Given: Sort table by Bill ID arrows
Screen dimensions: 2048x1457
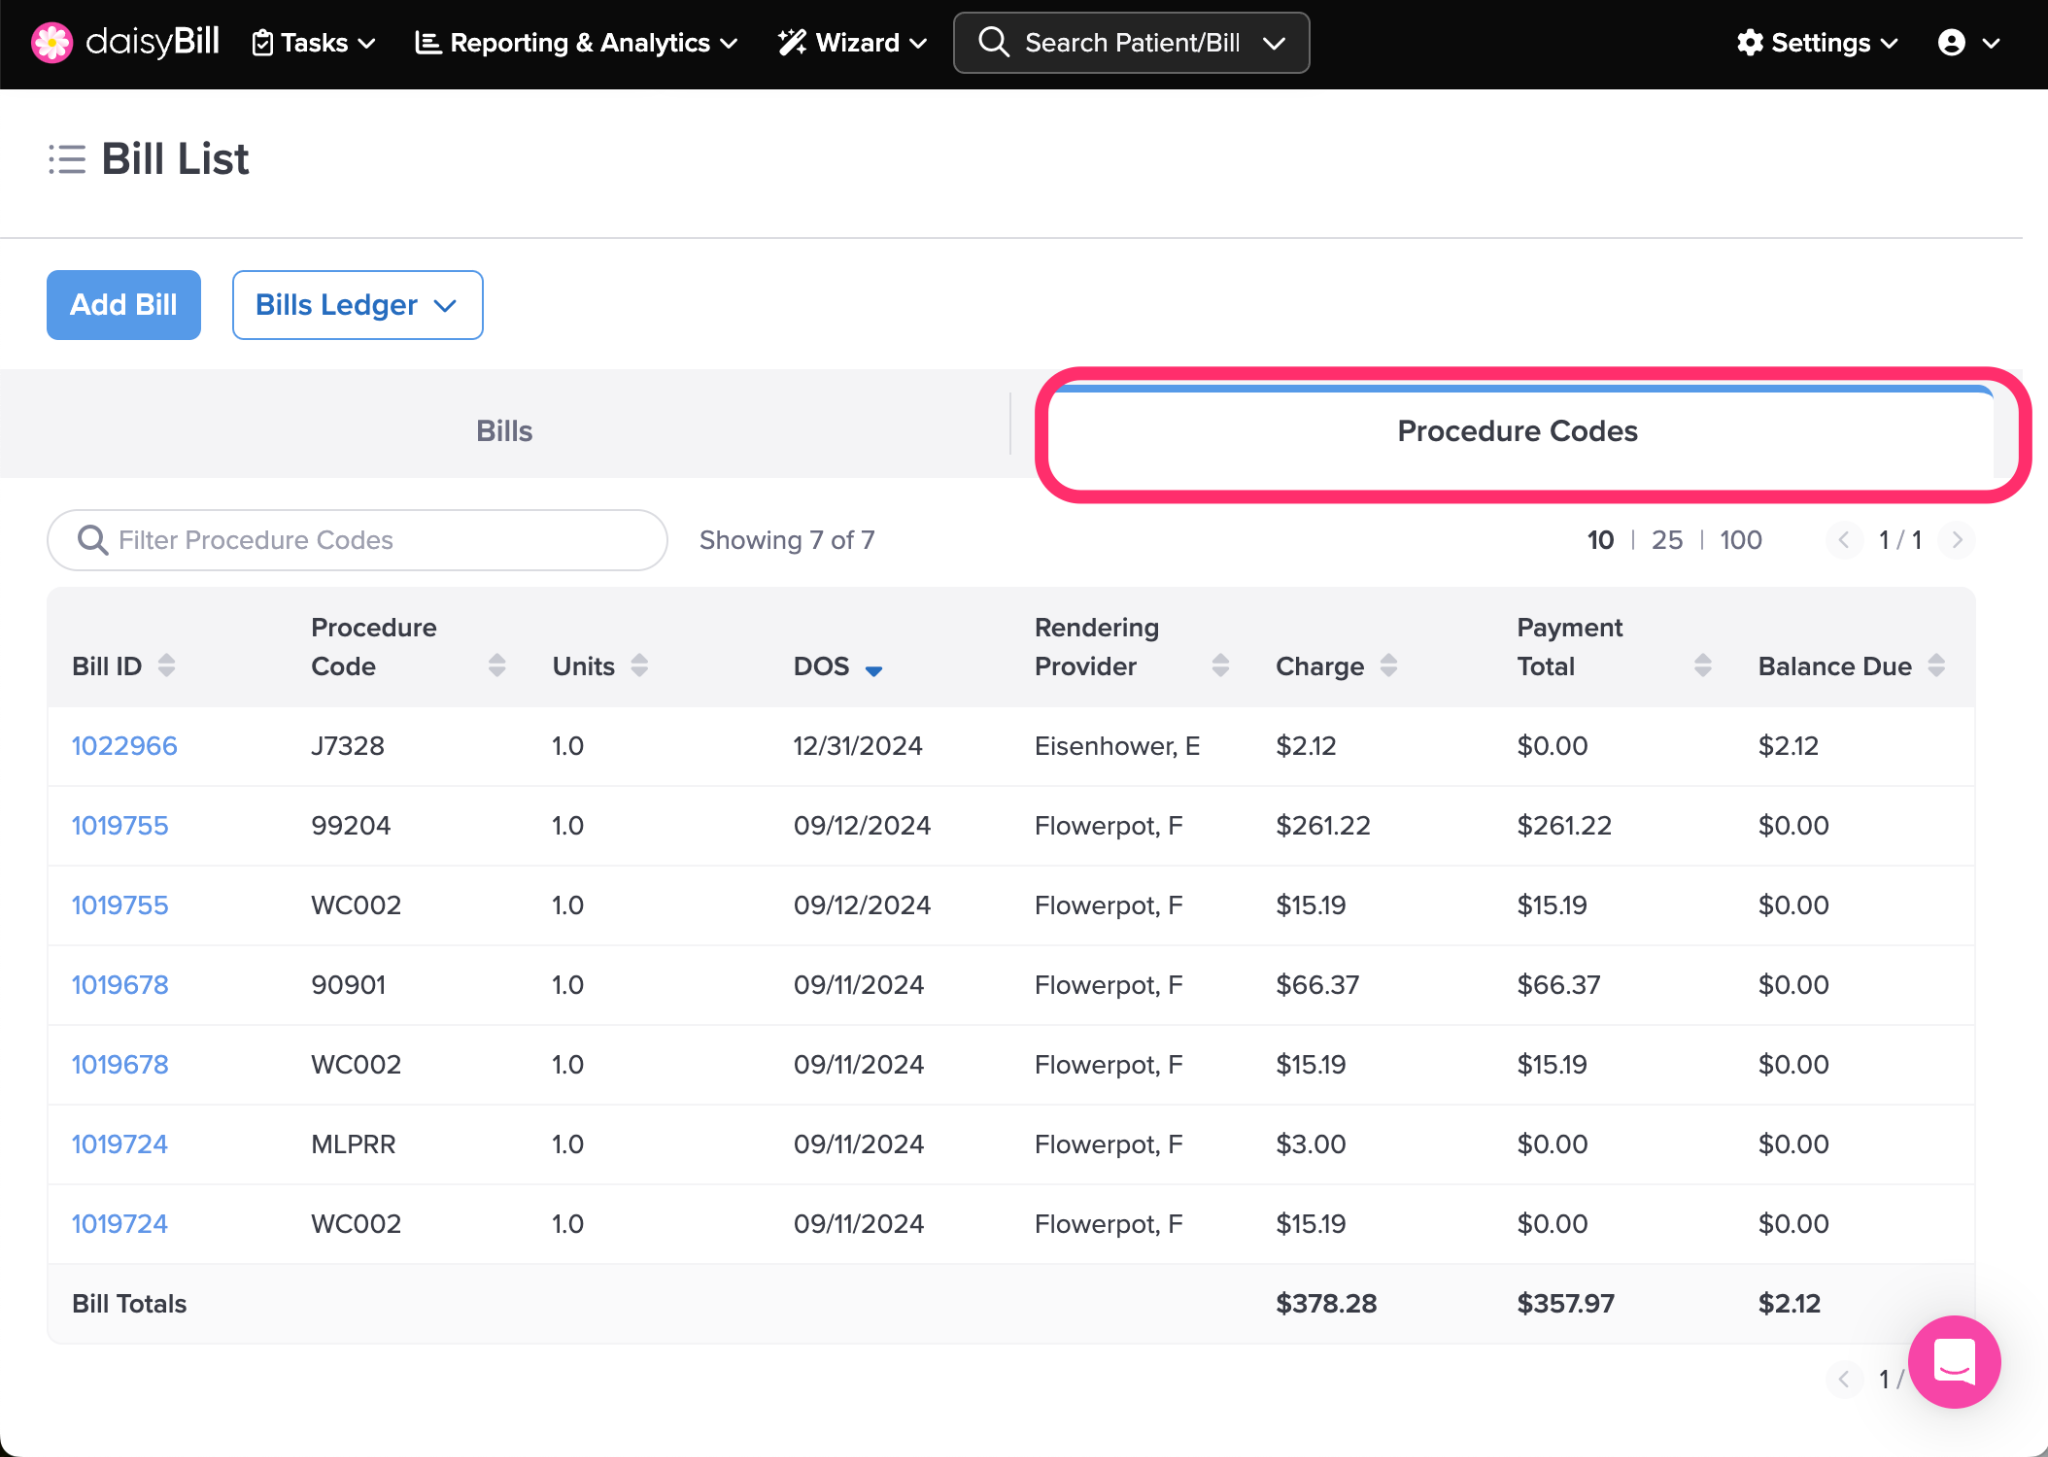Looking at the screenshot, I should (167, 666).
